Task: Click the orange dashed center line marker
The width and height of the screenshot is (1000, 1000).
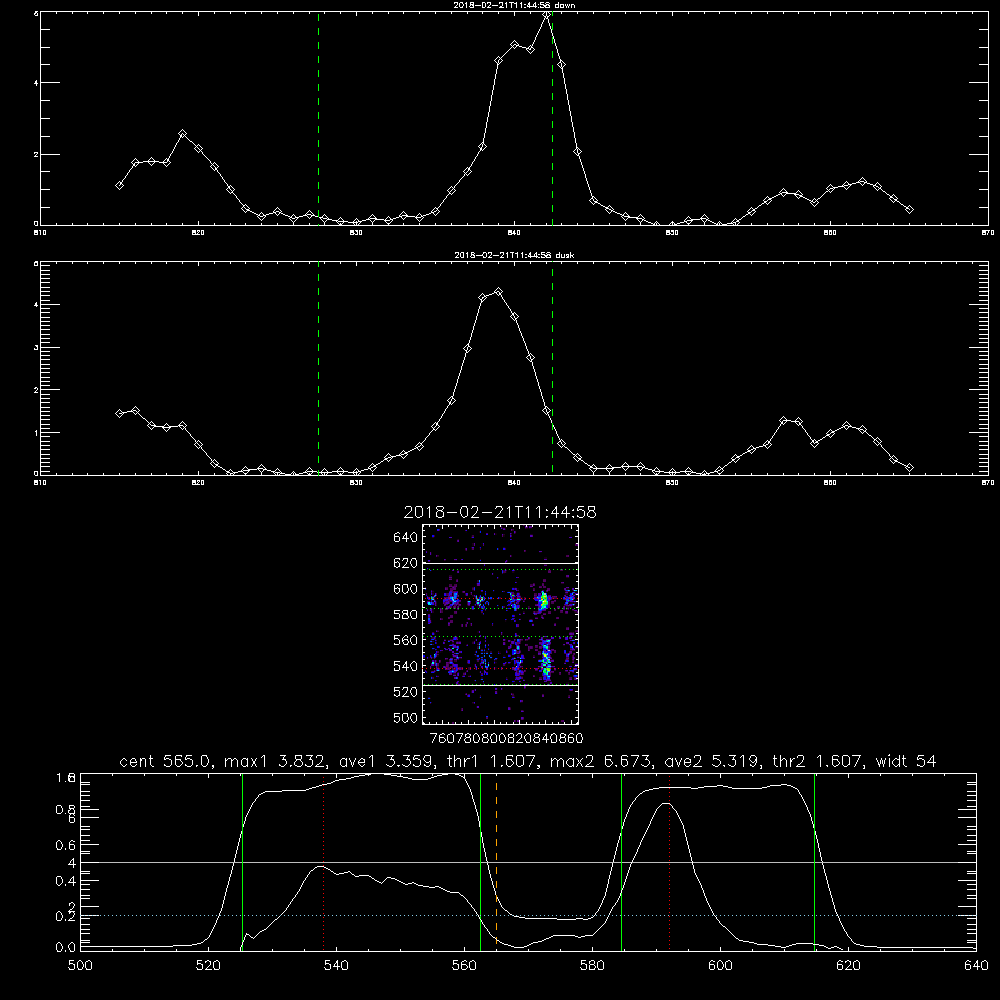Action: [496, 861]
